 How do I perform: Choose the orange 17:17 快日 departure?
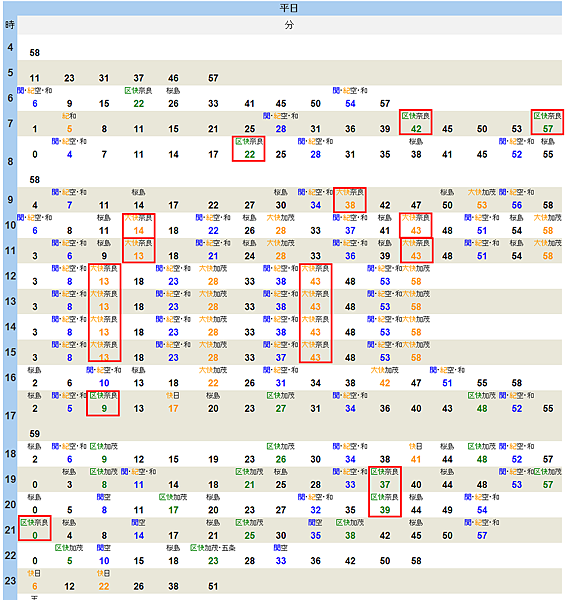click(x=173, y=409)
